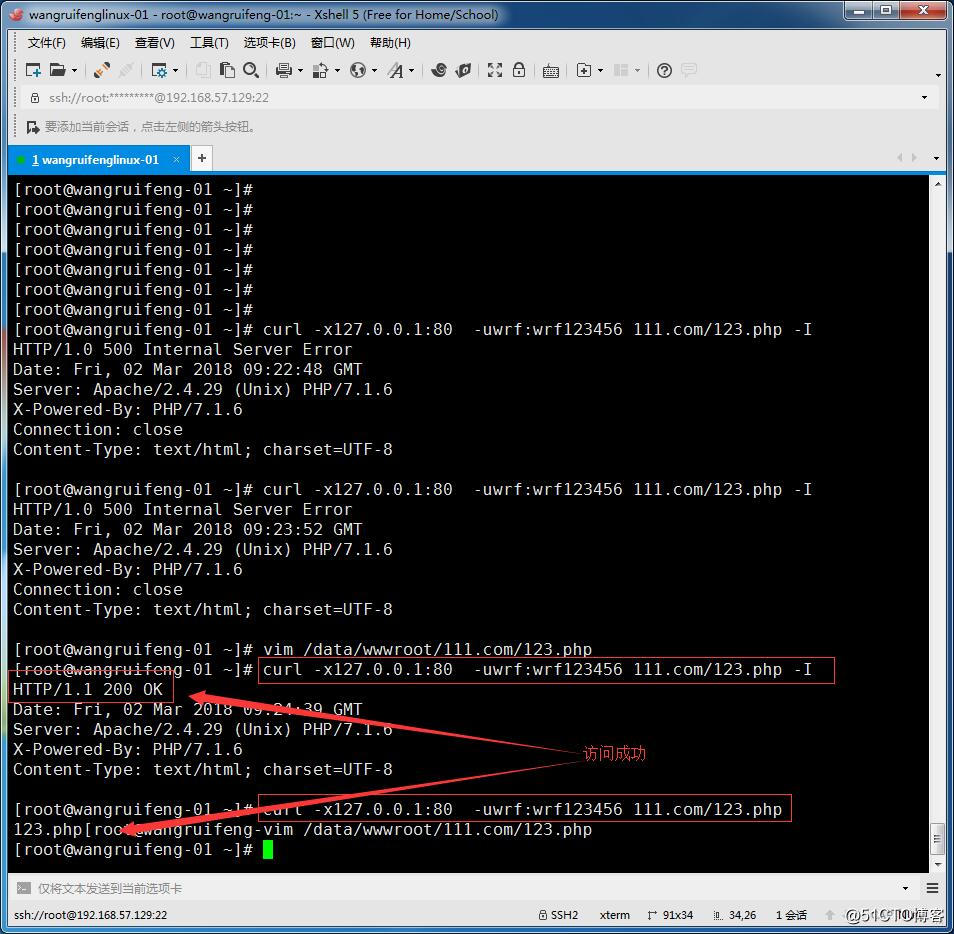Click the green terminal cursor block

(x=268, y=849)
